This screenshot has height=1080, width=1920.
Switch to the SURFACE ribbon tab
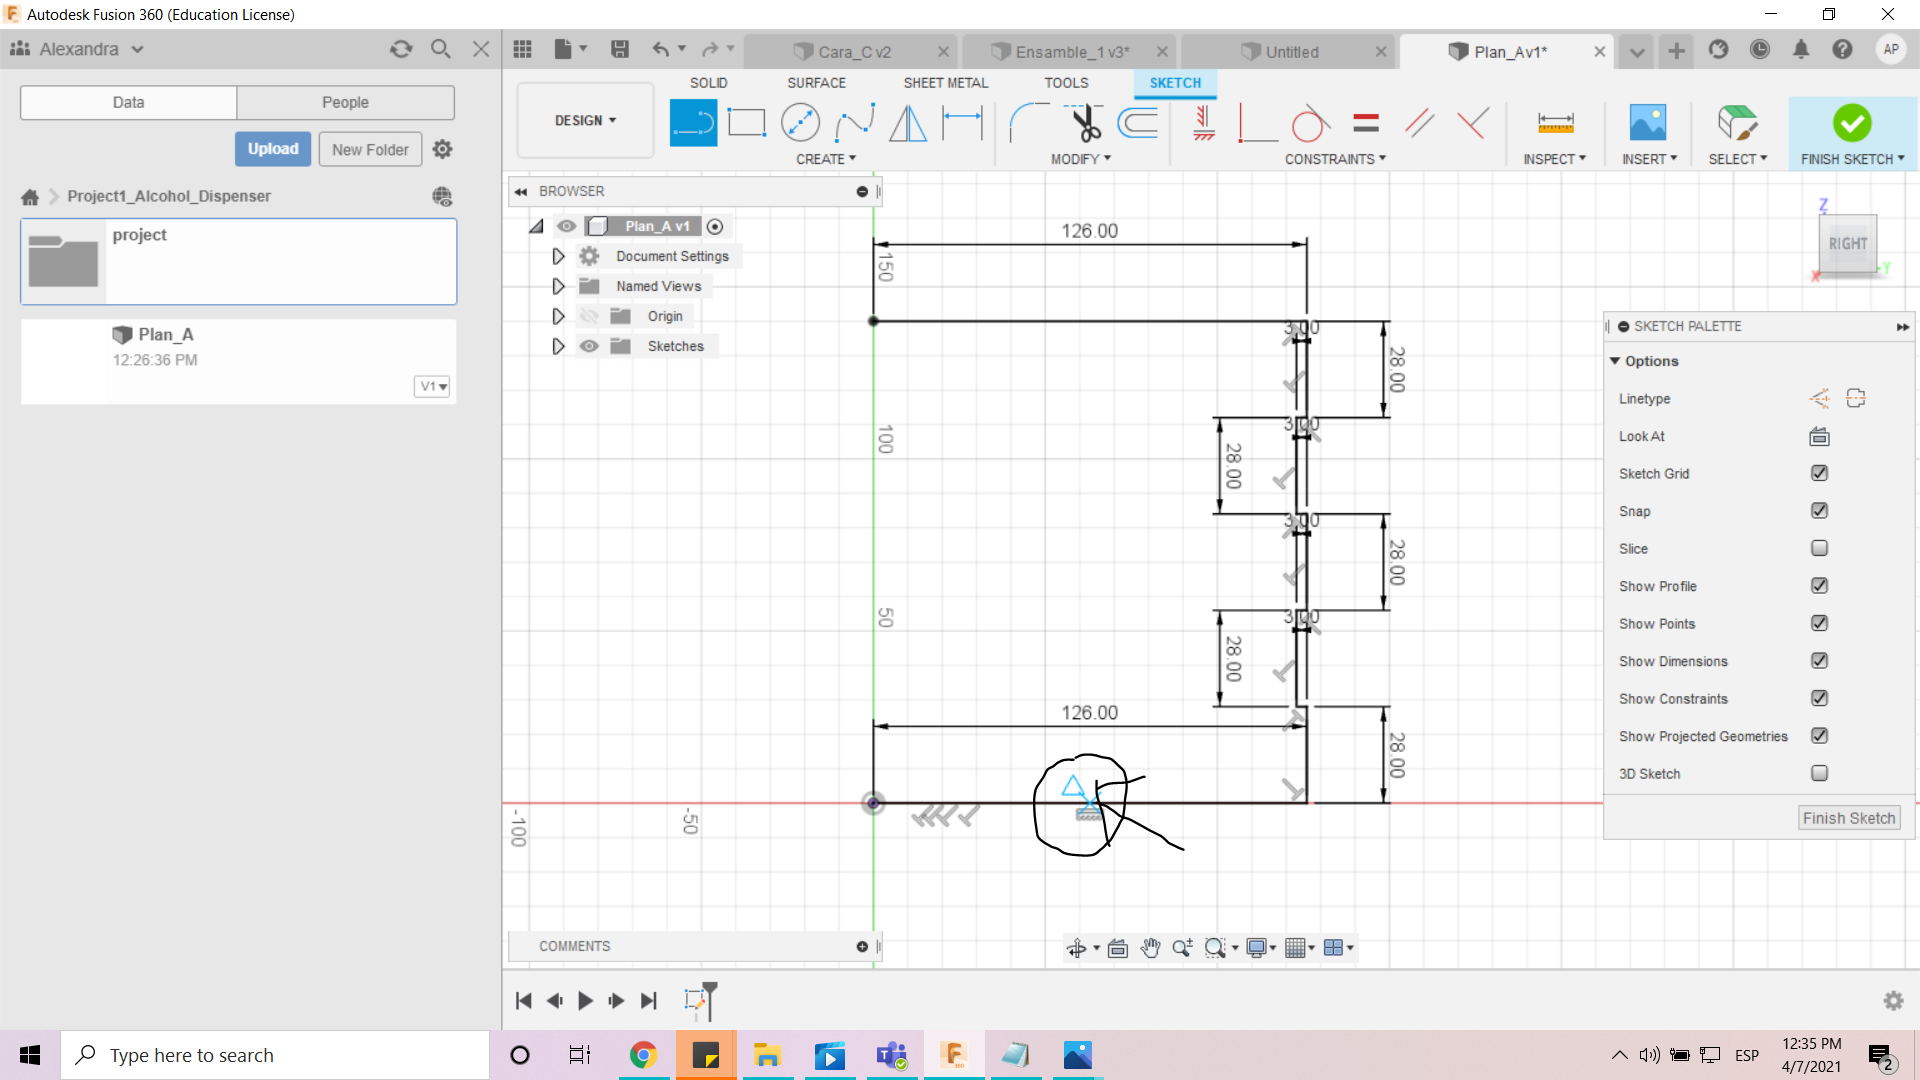pos(816,82)
